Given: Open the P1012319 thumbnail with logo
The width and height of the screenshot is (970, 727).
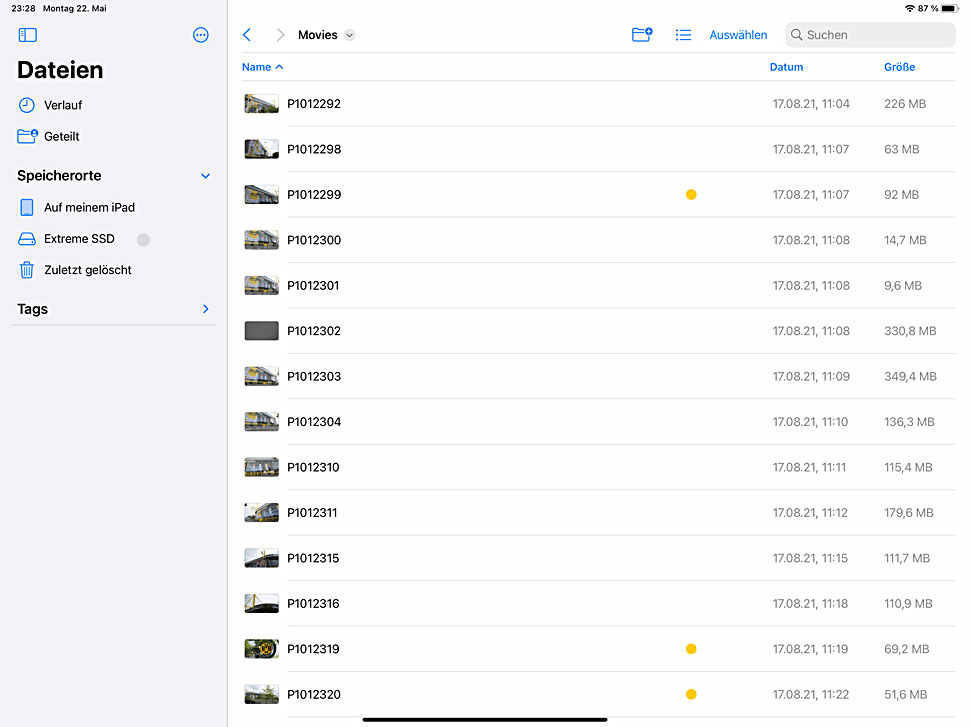Looking at the screenshot, I should click(261, 649).
